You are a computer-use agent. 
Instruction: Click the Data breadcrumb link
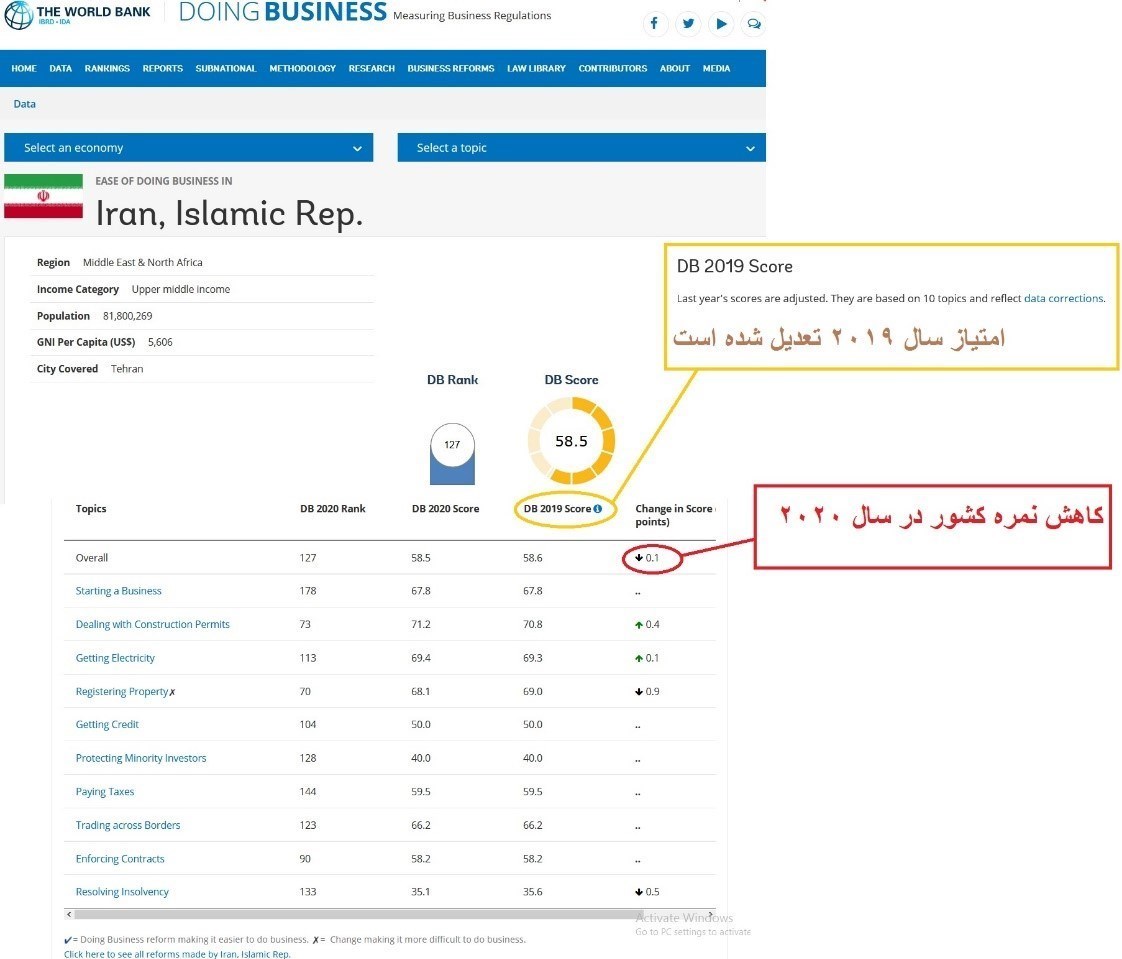coord(24,104)
